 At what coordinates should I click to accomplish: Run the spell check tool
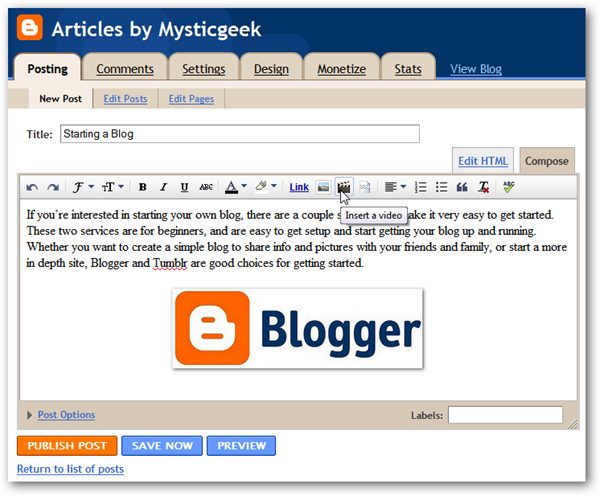tap(509, 187)
